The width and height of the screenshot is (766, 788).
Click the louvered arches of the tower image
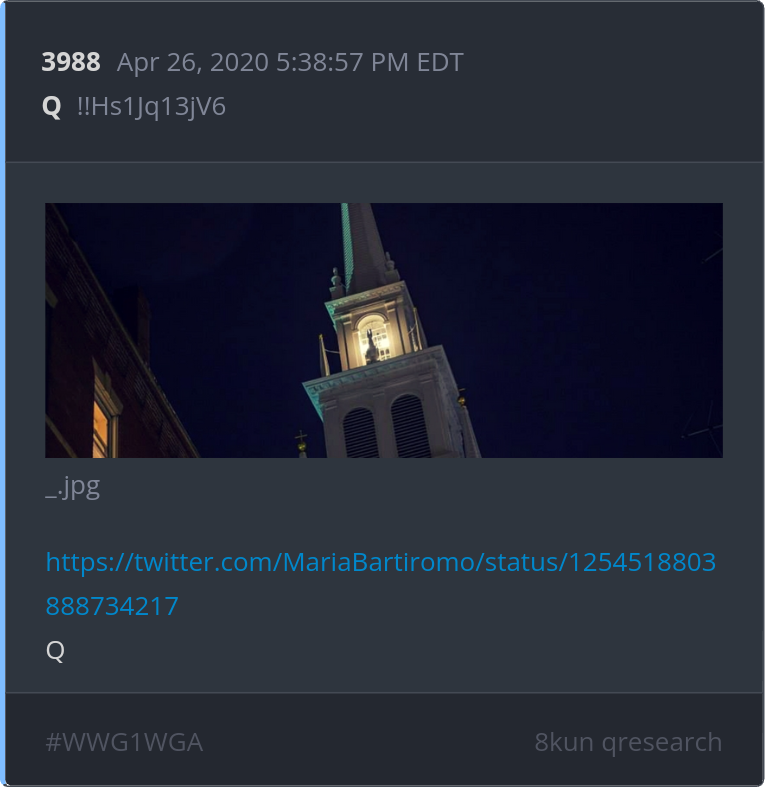[386, 426]
